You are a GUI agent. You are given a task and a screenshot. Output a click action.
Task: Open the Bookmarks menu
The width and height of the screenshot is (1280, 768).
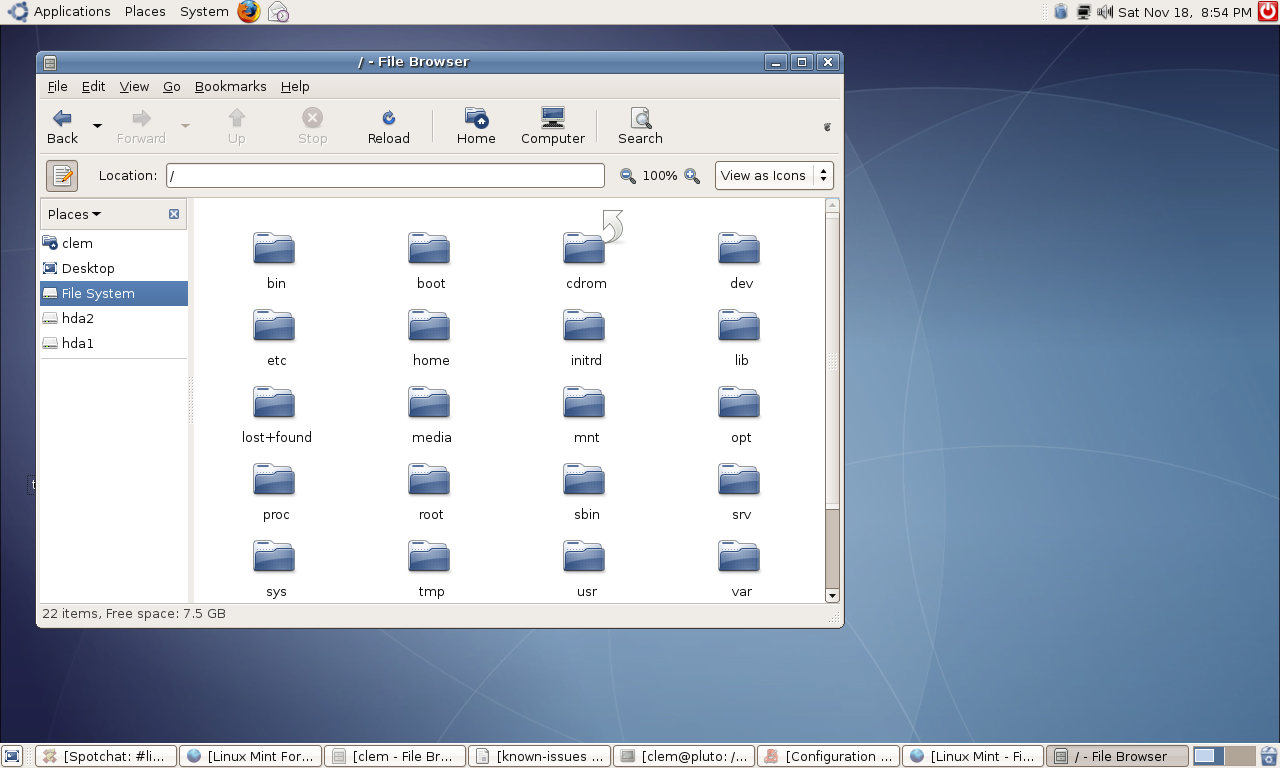pos(230,86)
